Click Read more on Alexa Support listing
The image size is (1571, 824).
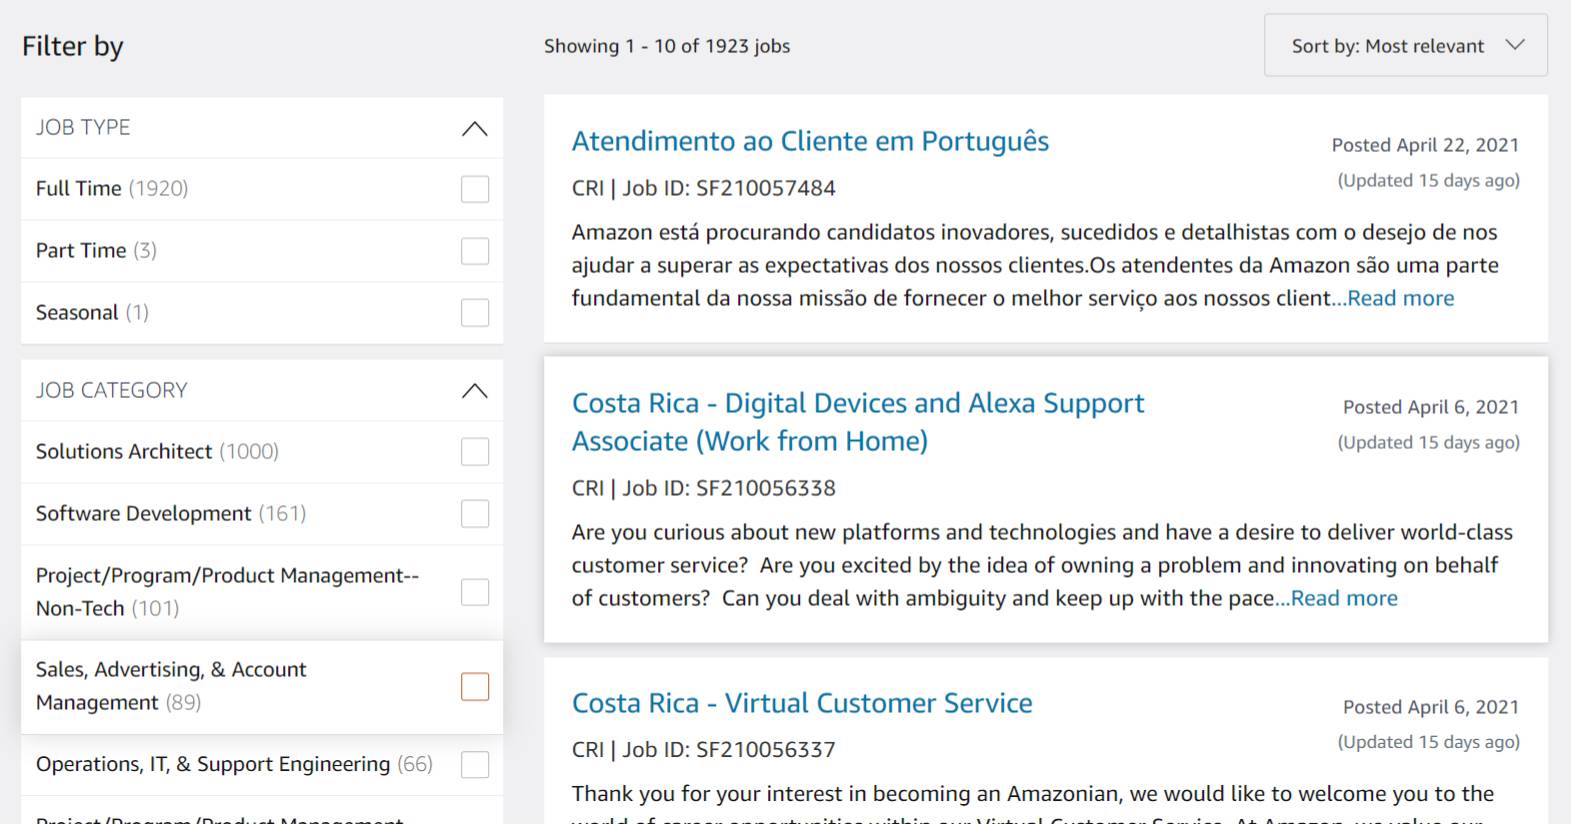1344,599
